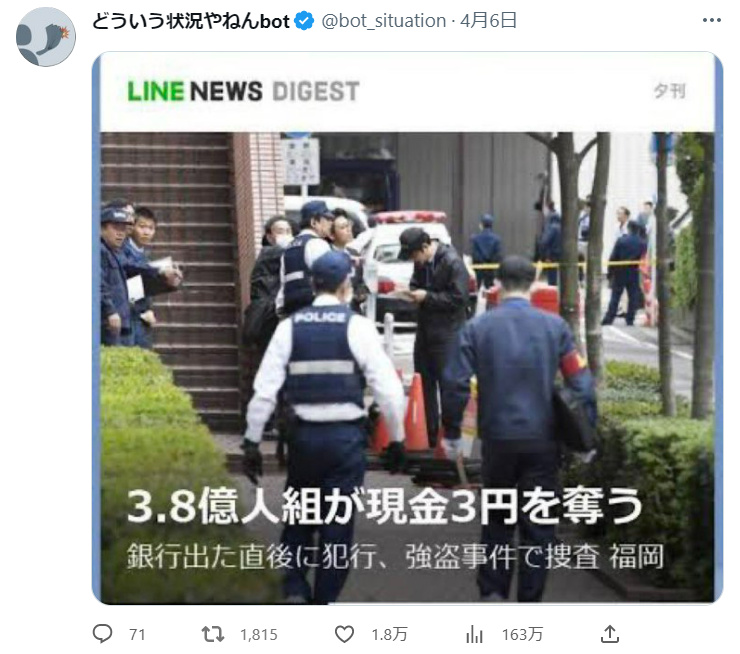Viewport: 740px width, 654px height.
Task: Open the 4月6日 tweet date link
Action: (x=488, y=21)
